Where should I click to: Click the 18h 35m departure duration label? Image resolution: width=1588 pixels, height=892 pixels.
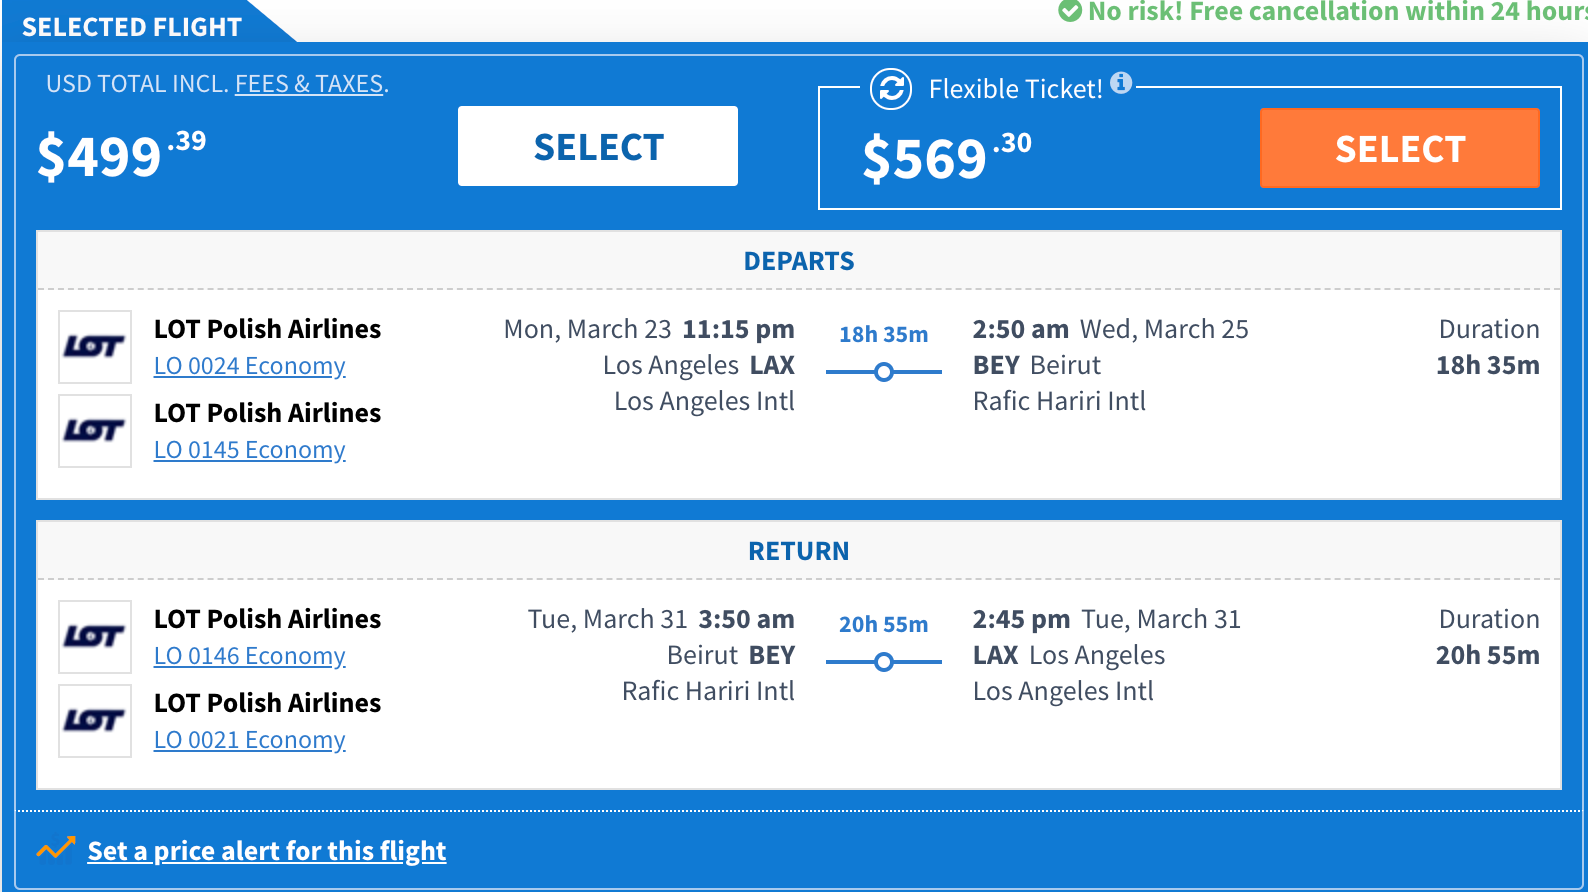883,334
